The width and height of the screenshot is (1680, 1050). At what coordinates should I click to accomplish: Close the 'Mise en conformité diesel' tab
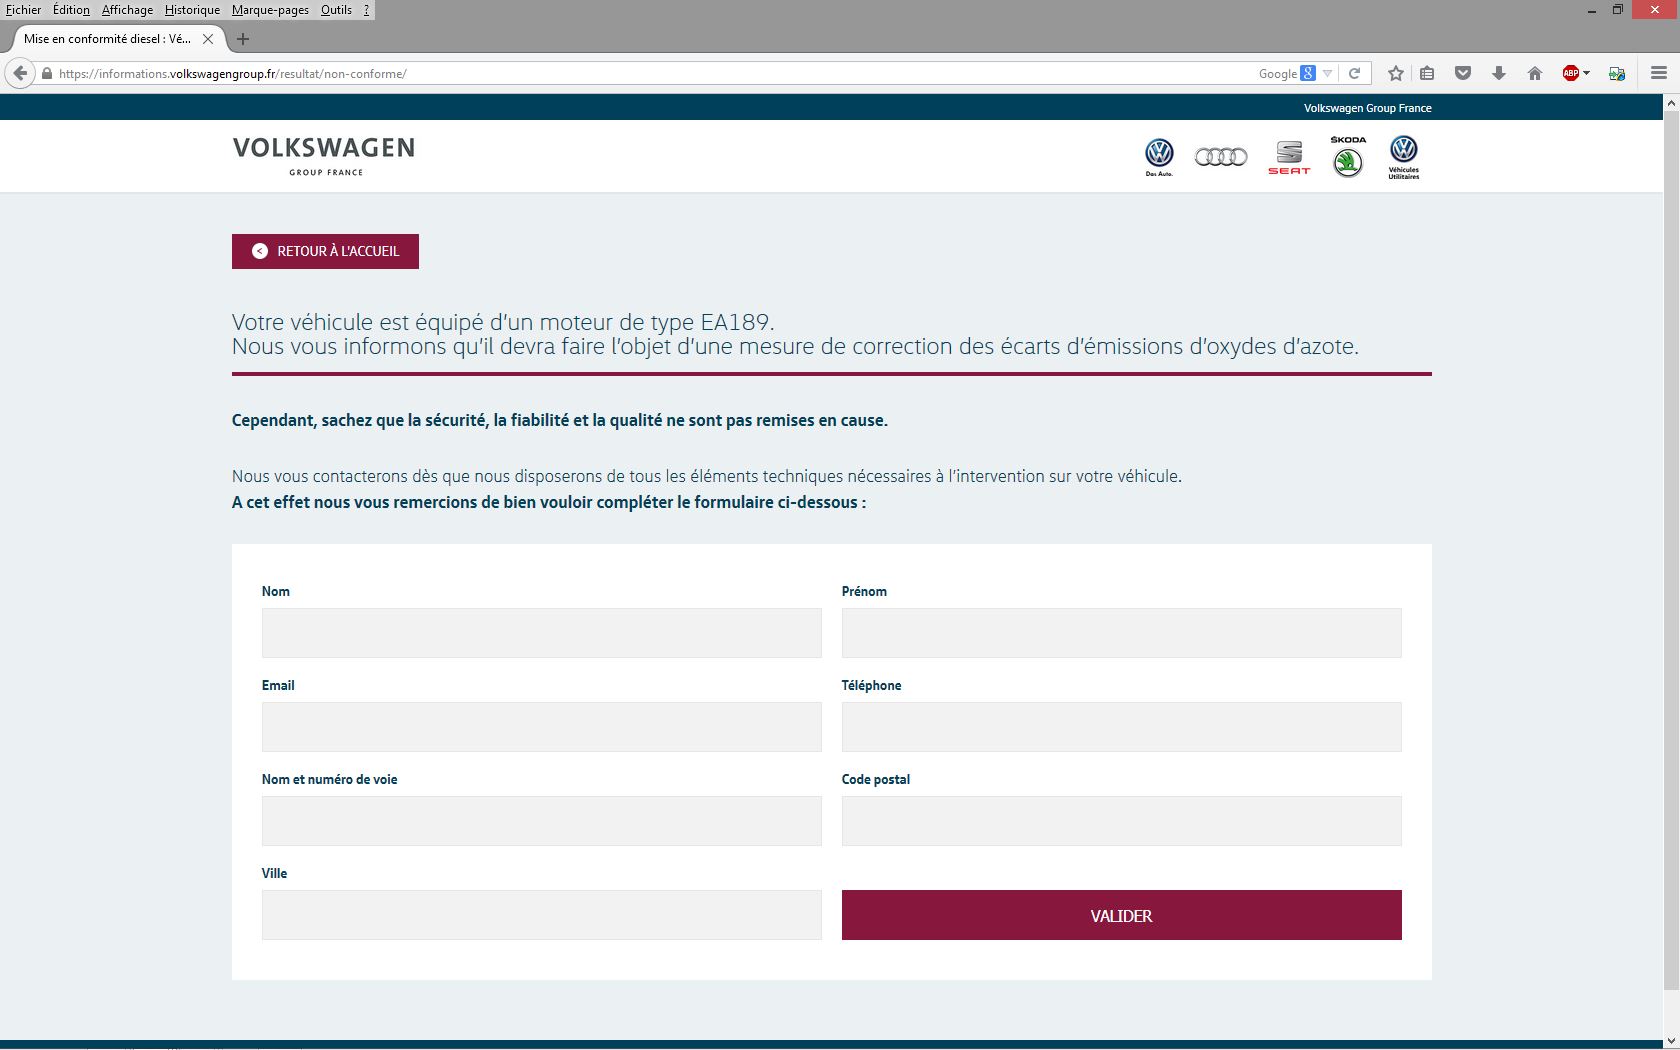coord(208,39)
